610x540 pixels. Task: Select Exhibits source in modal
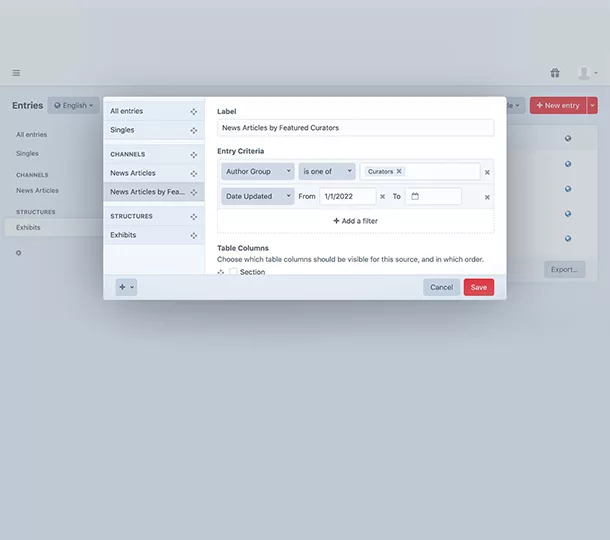click(x=154, y=235)
